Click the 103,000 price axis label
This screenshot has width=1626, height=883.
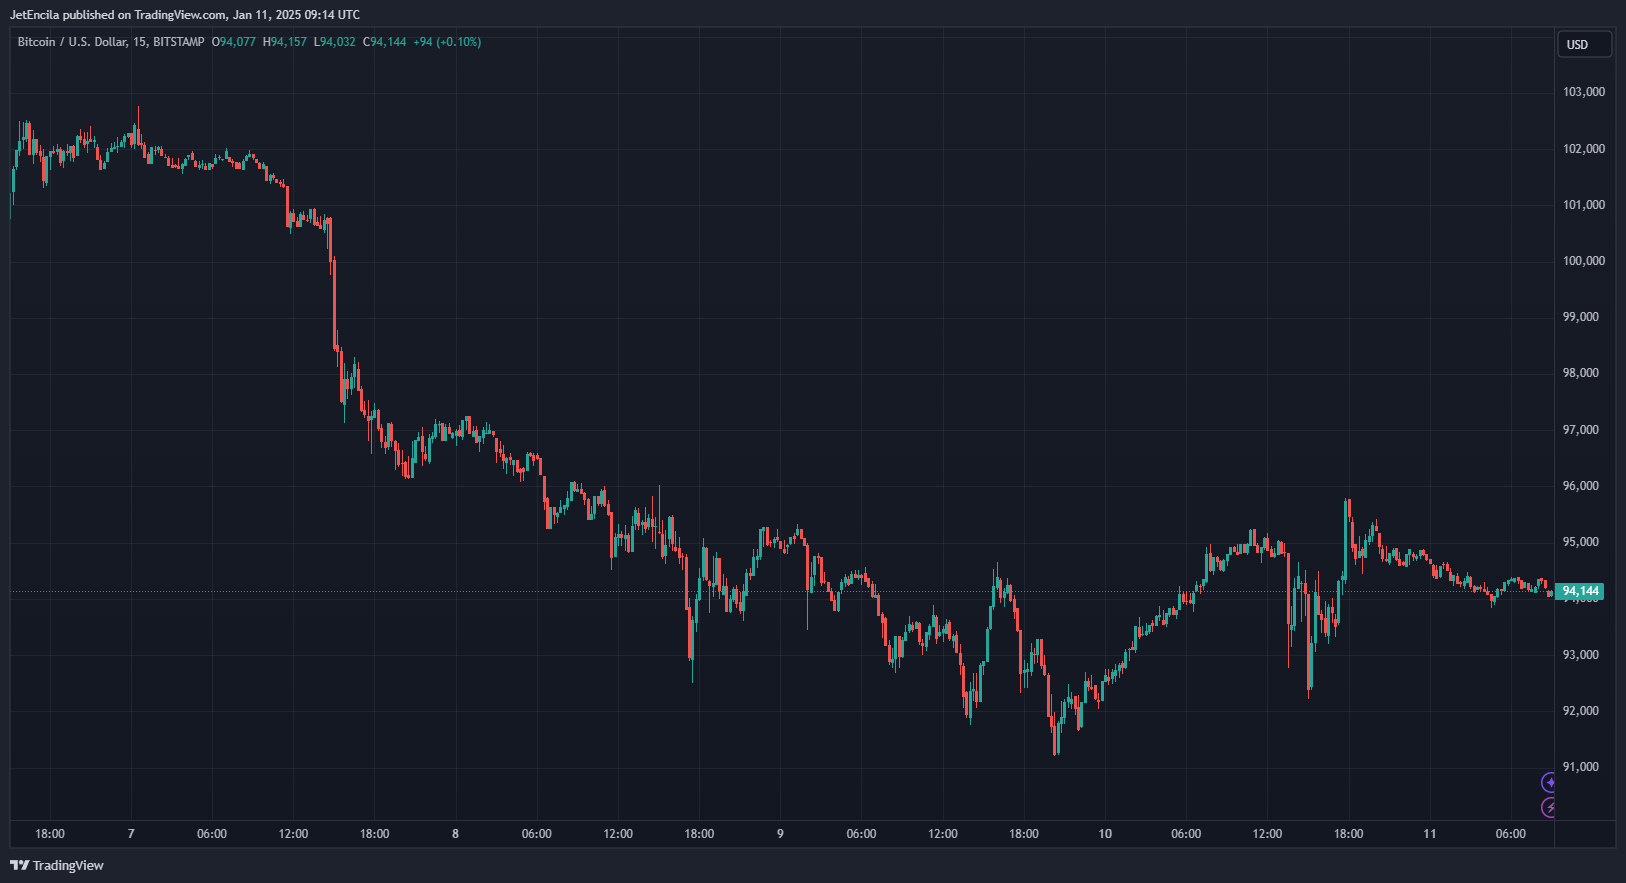click(1584, 92)
